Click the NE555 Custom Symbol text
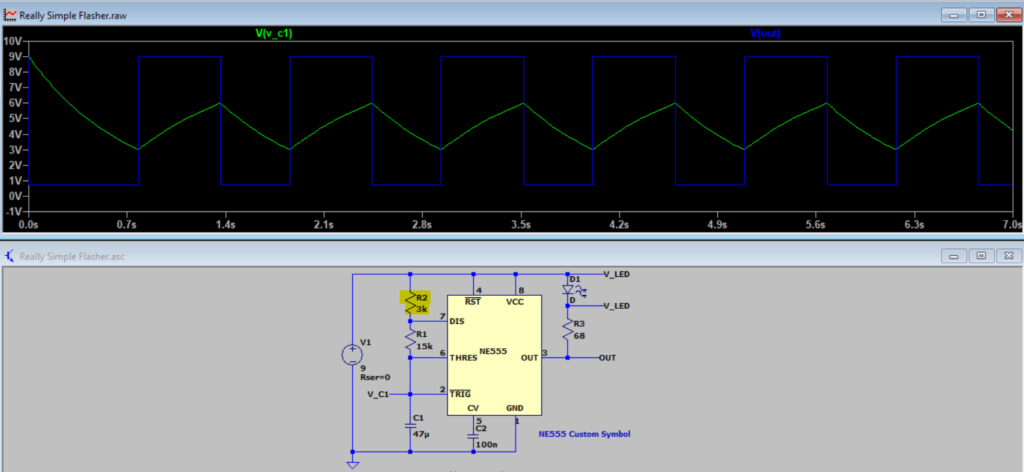 pyautogui.click(x=585, y=434)
